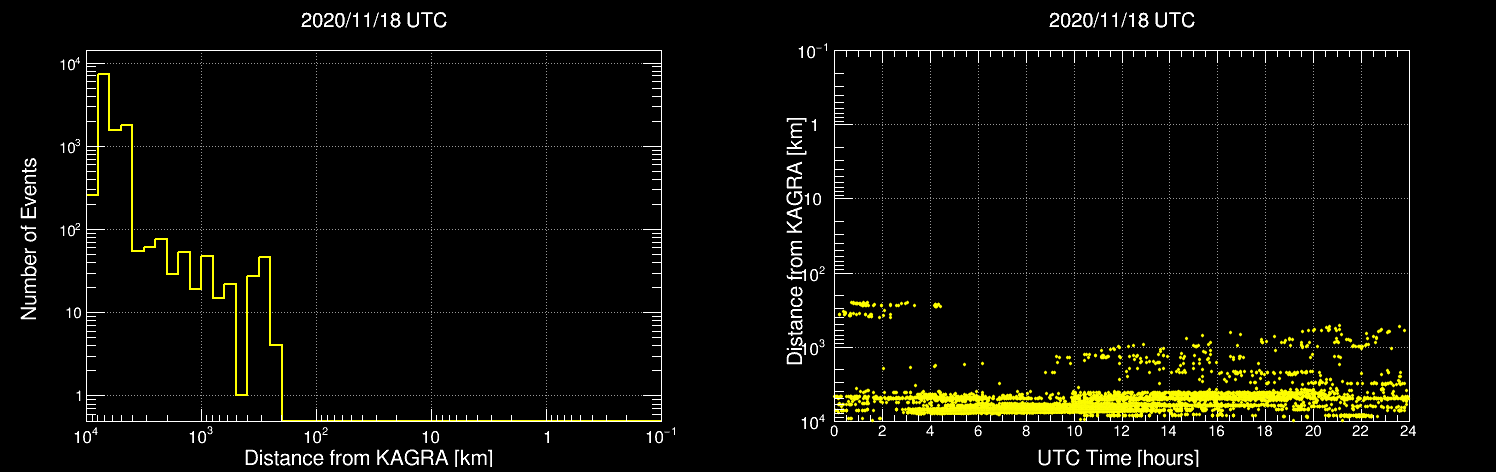Viewport: 1496px width, 472px height.
Task: Click hour 20 on the UTC Time axis
Action: tap(1313, 431)
